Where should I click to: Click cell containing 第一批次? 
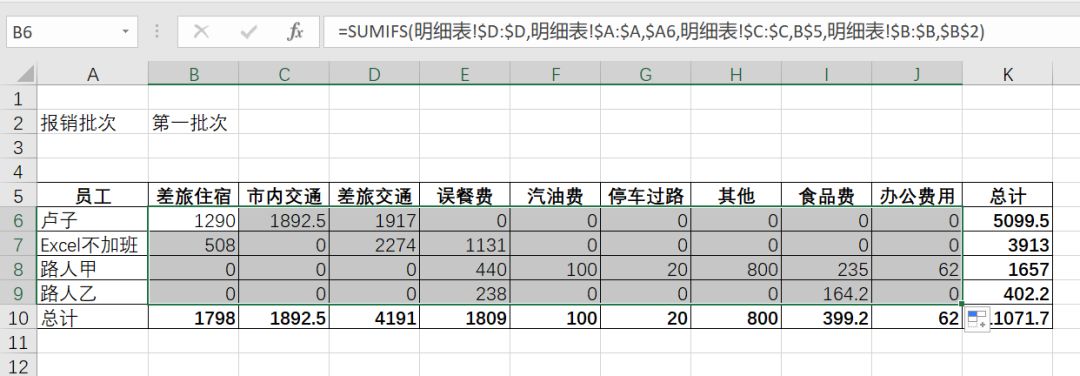(194, 123)
